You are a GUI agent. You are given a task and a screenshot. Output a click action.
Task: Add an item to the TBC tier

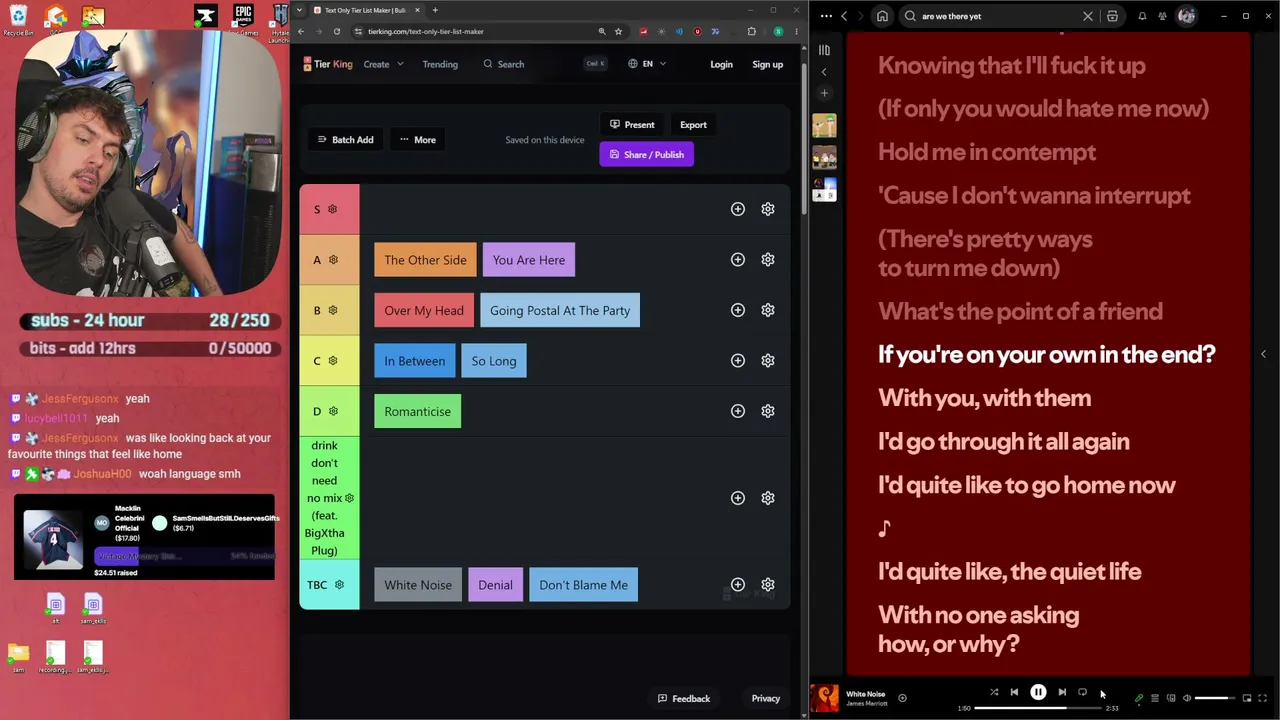point(738,585)
